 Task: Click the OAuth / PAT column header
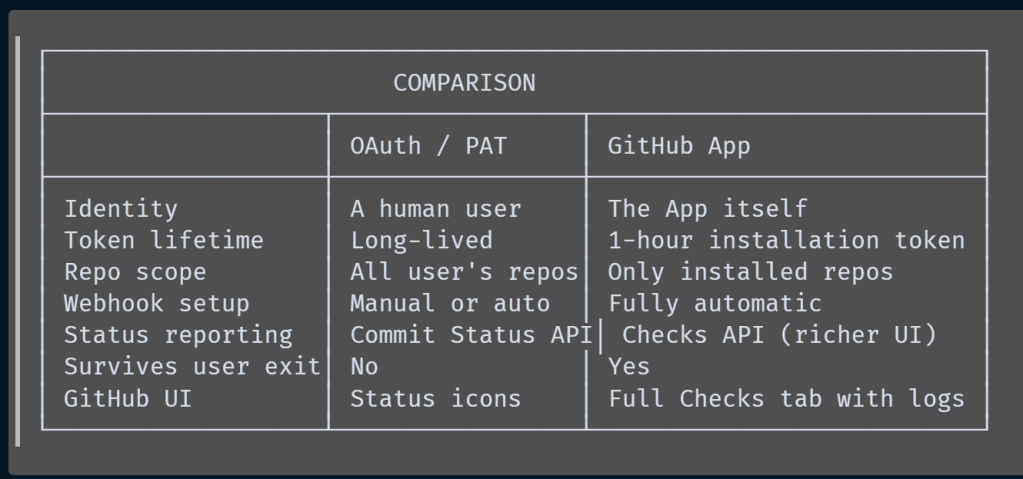click(428, 146)
